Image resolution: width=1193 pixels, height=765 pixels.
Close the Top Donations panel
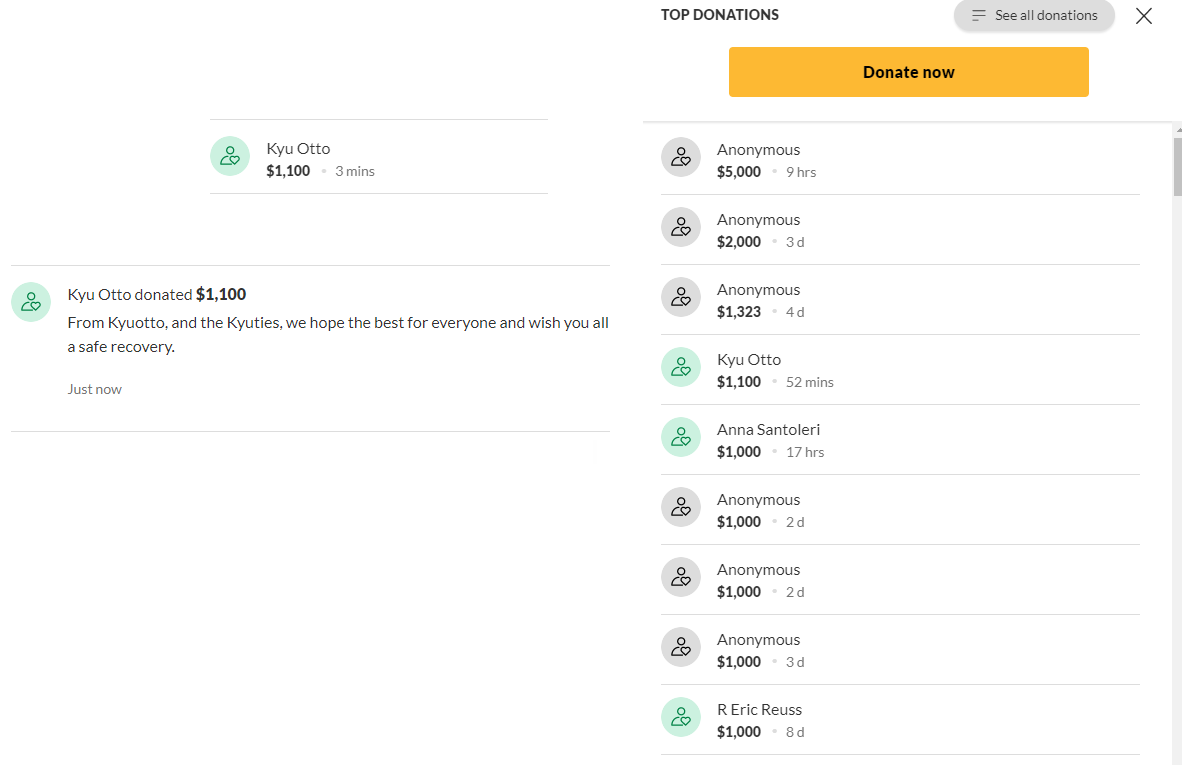pyautogui.click(x=1144, y=16)
